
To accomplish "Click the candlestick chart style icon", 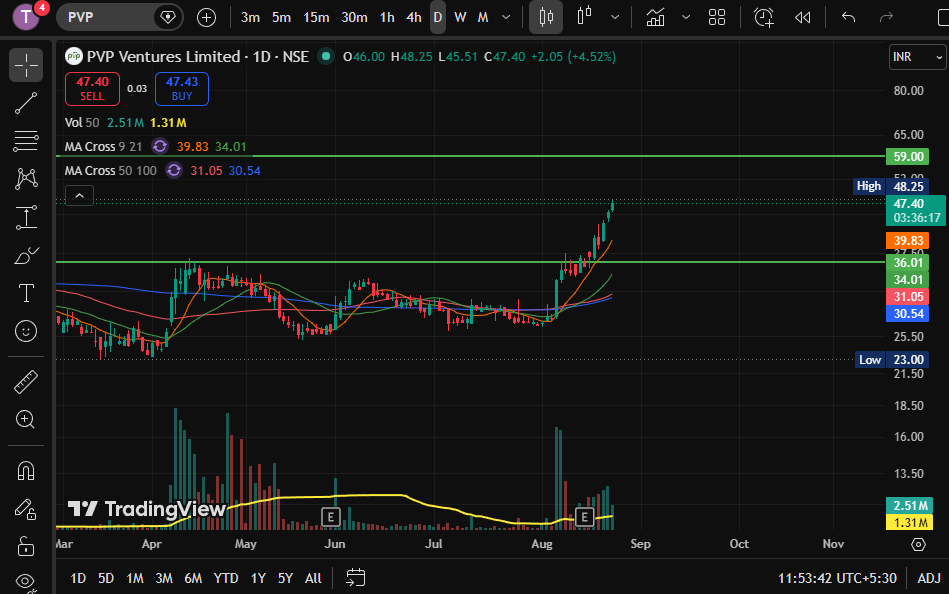I will click(546, 17).
